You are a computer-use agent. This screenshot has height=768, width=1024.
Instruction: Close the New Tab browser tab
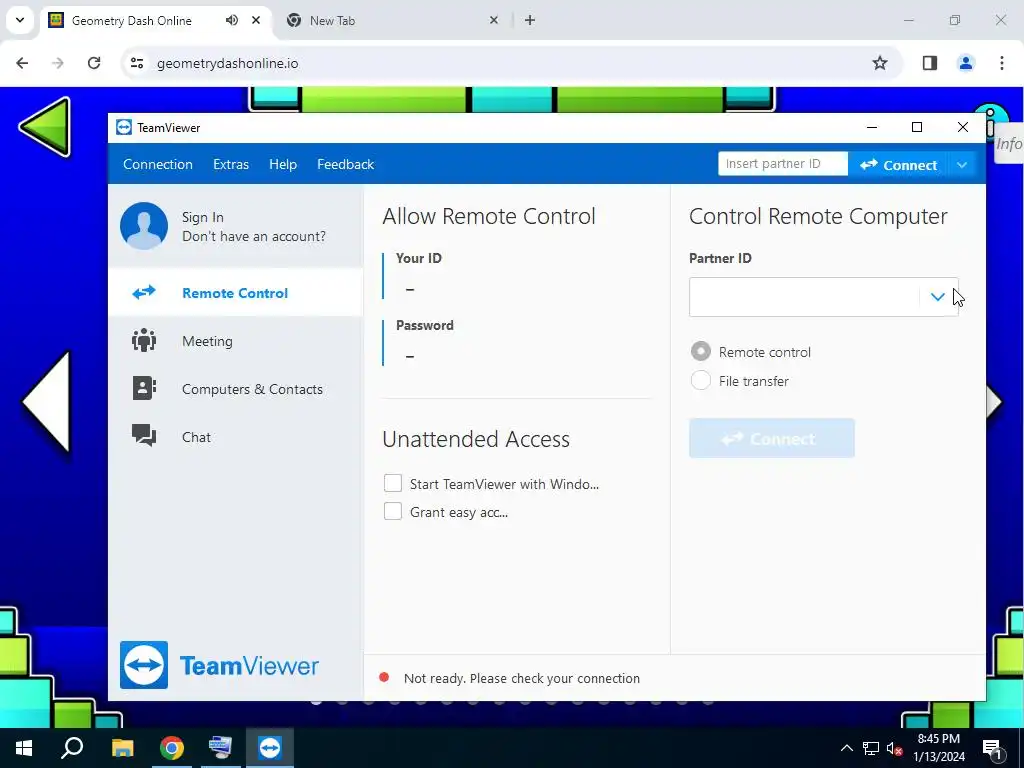coord(494,20)
